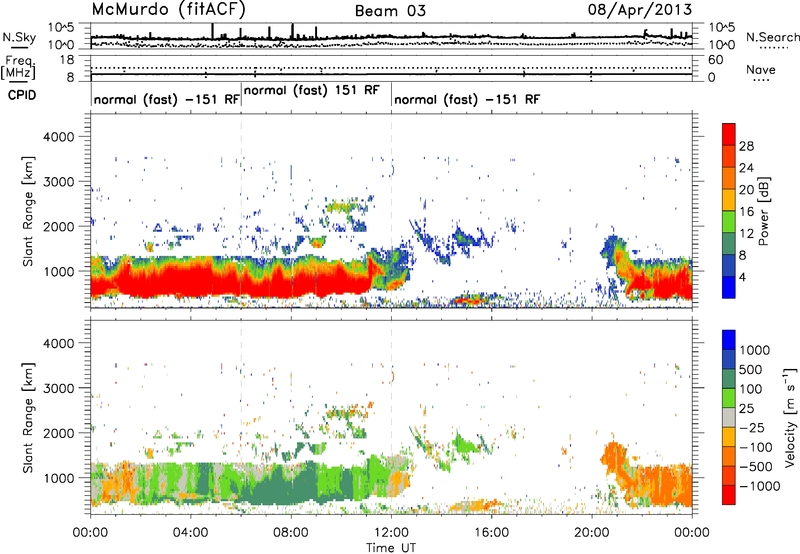Click the Nave legend label
Viewport: 800px width, 554px height.
[x=761, y=70]
